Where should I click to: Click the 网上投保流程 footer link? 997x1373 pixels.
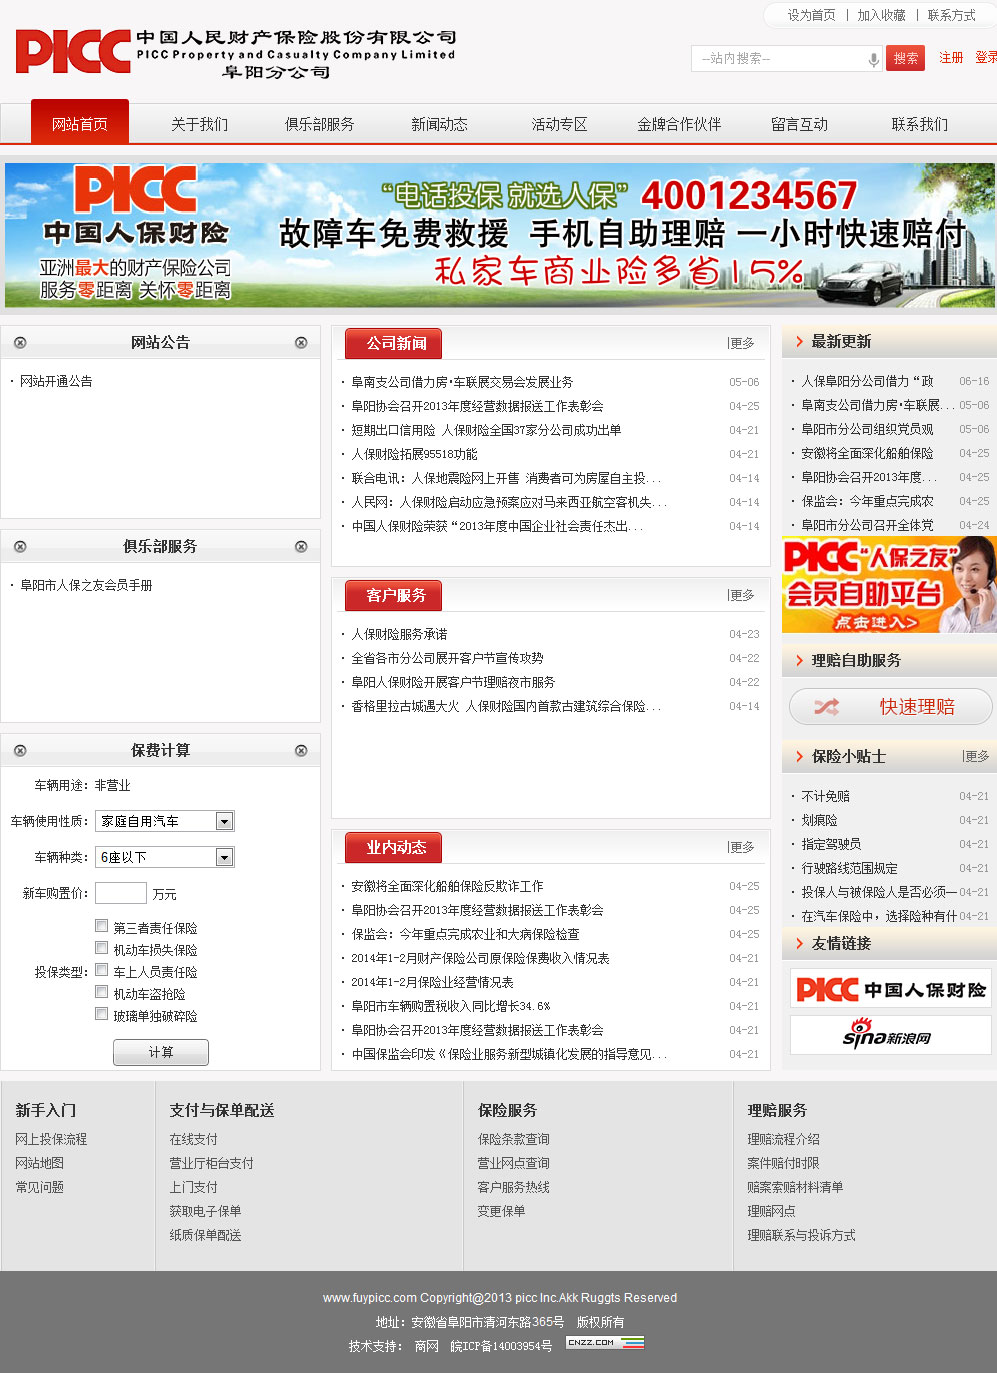click(51, 1139)
